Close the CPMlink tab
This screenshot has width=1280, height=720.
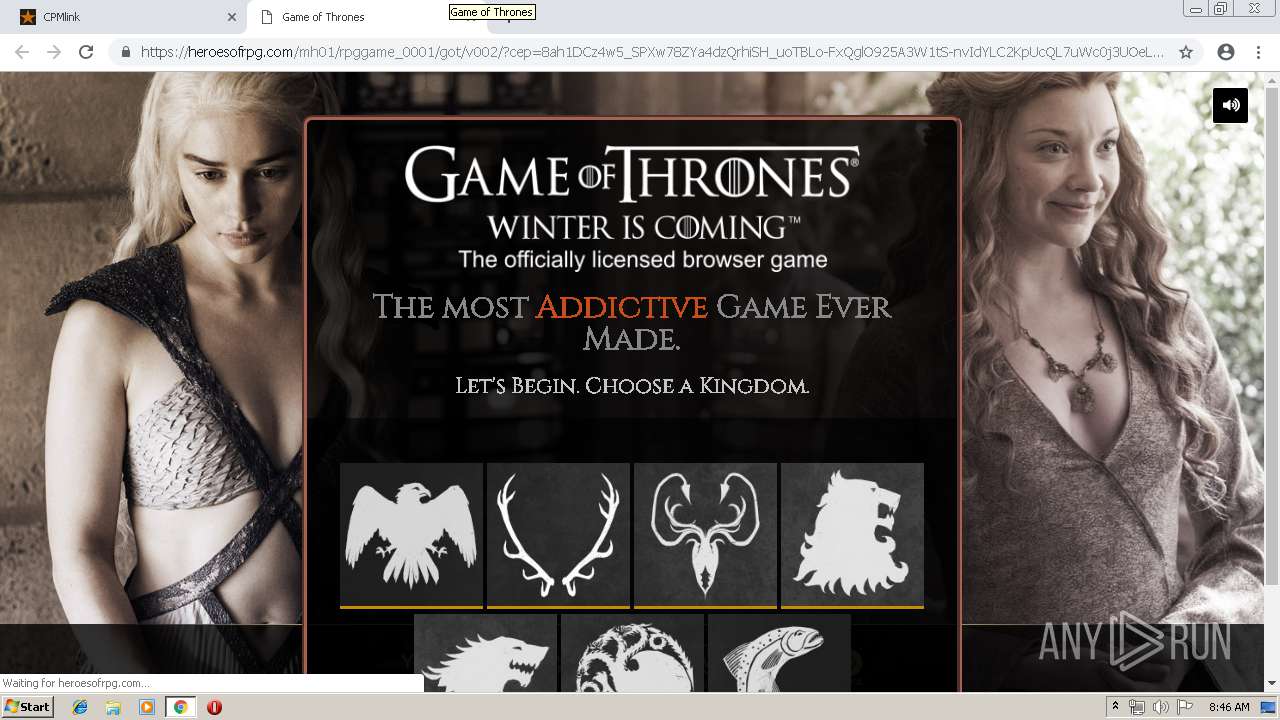(x=231, y=17)
